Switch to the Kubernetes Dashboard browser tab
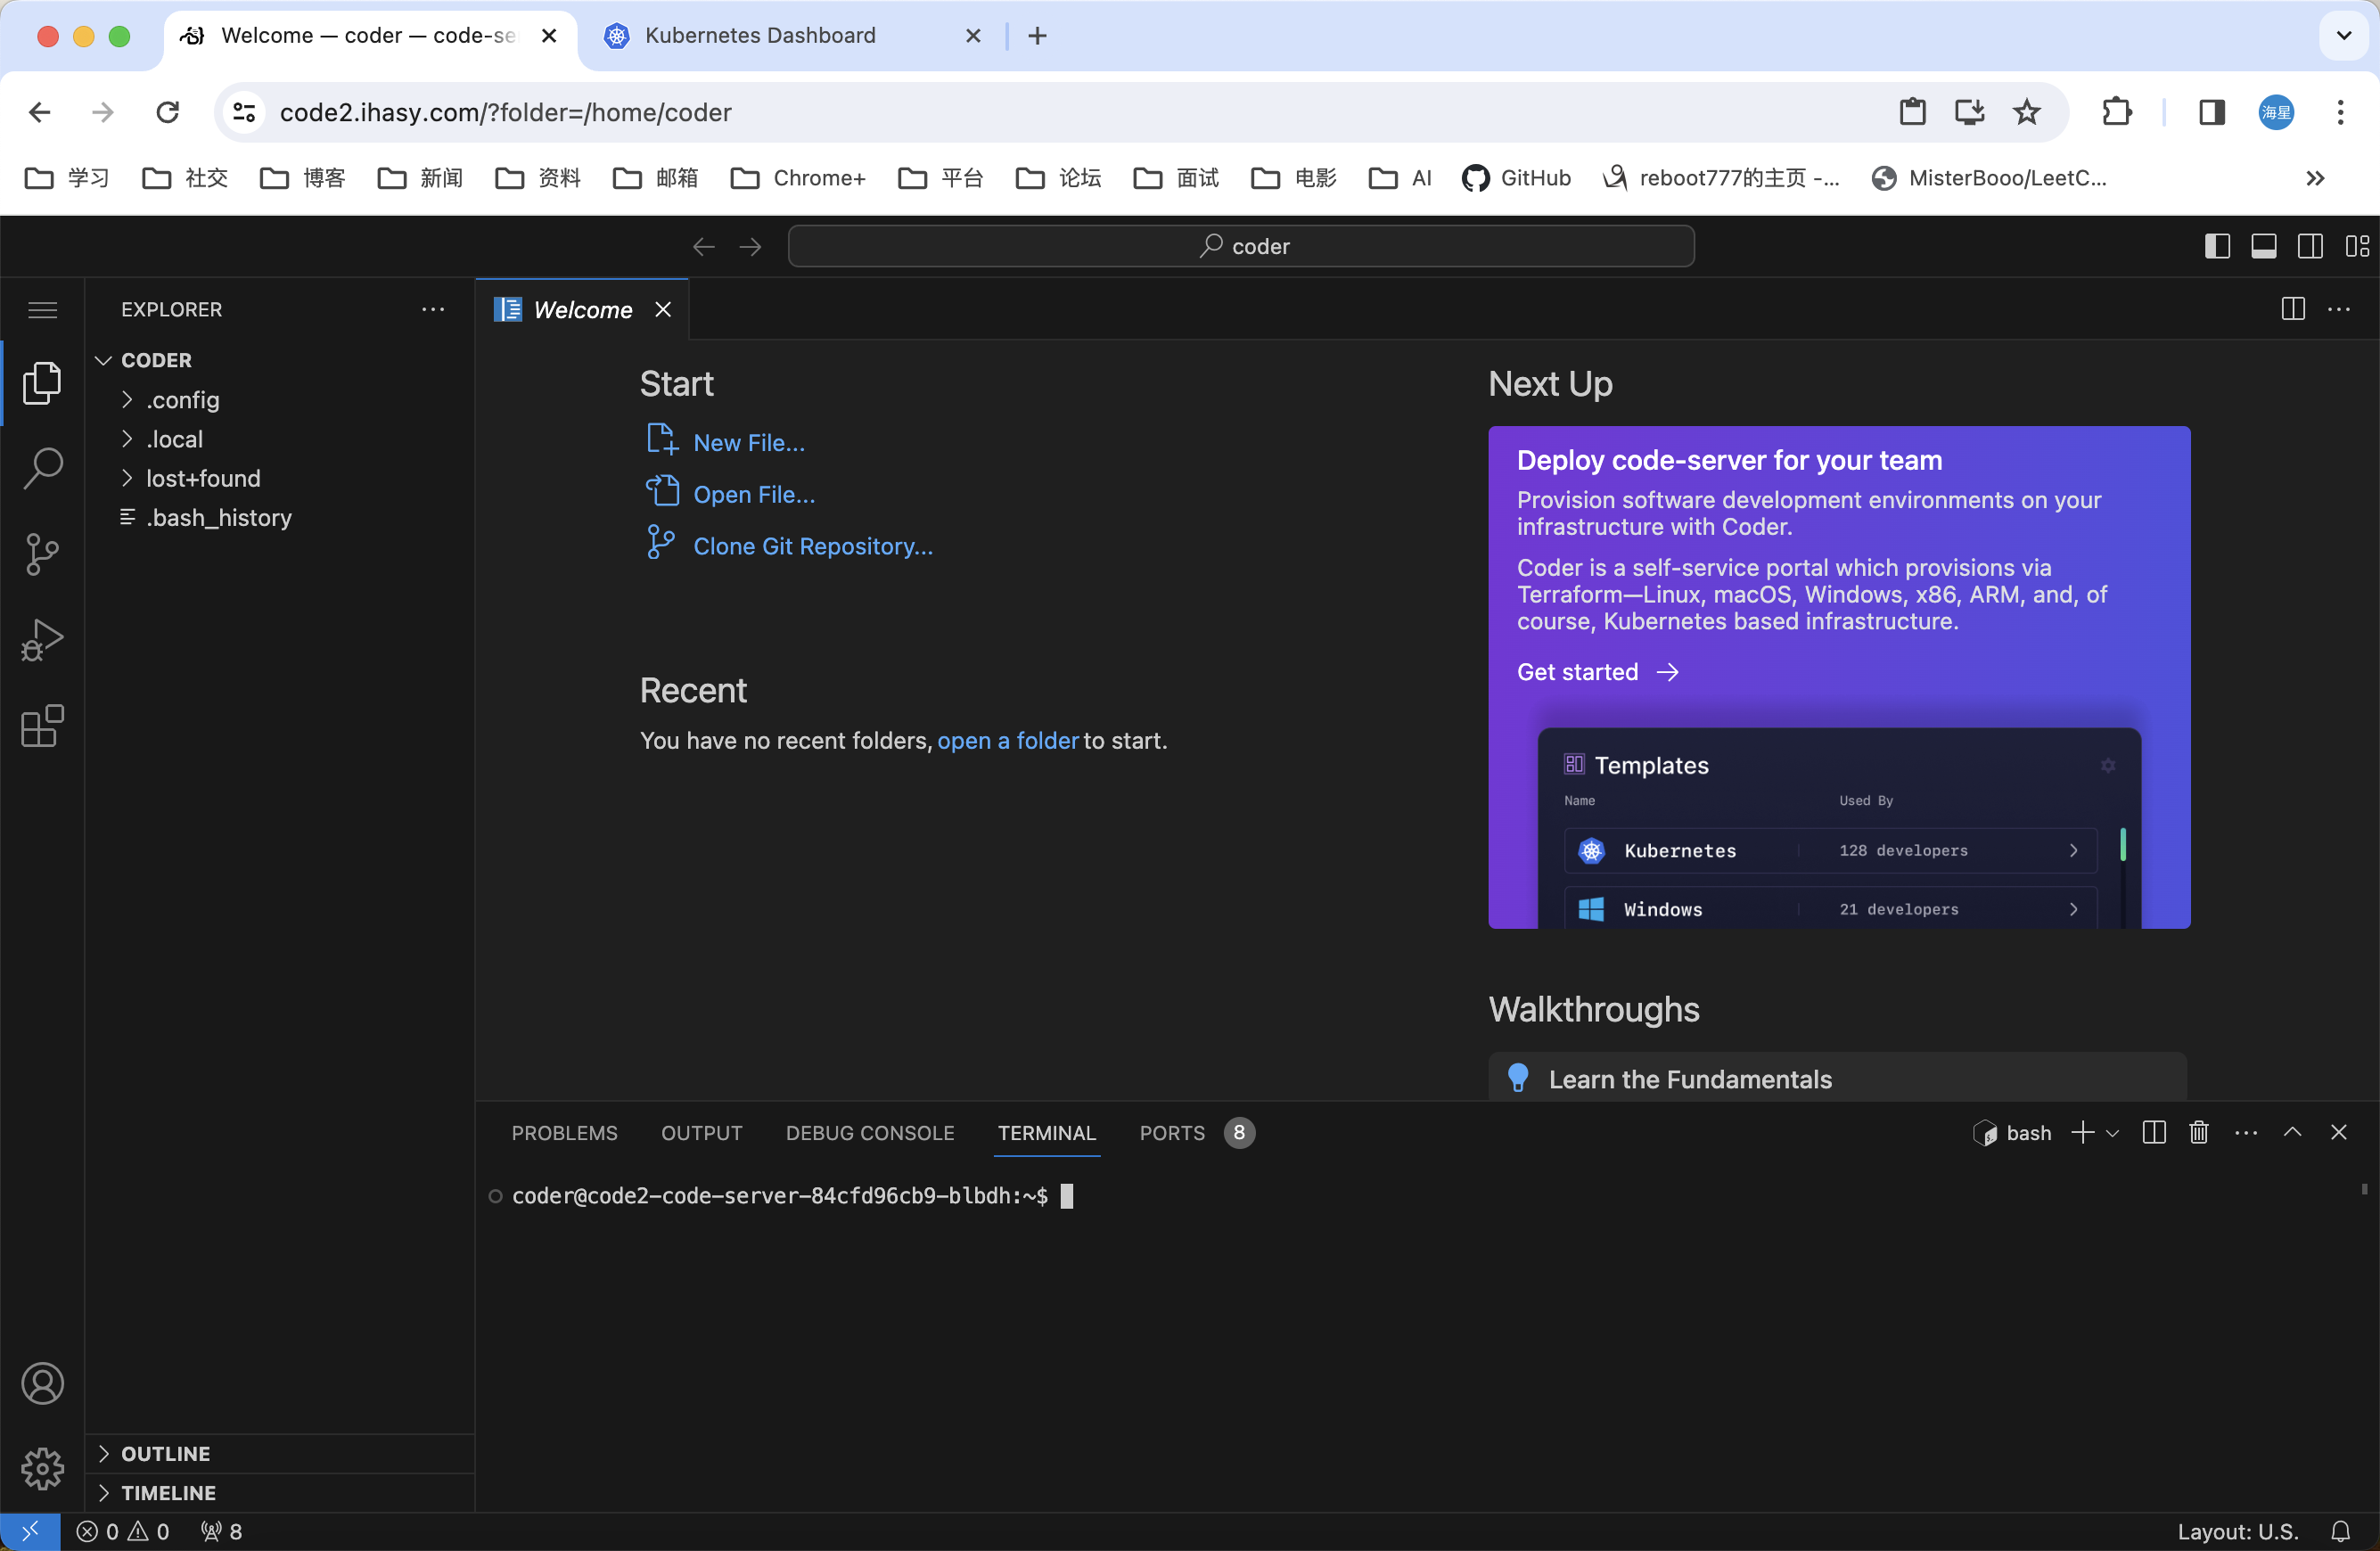The image size is (2380, 1551). coord(760,36)
